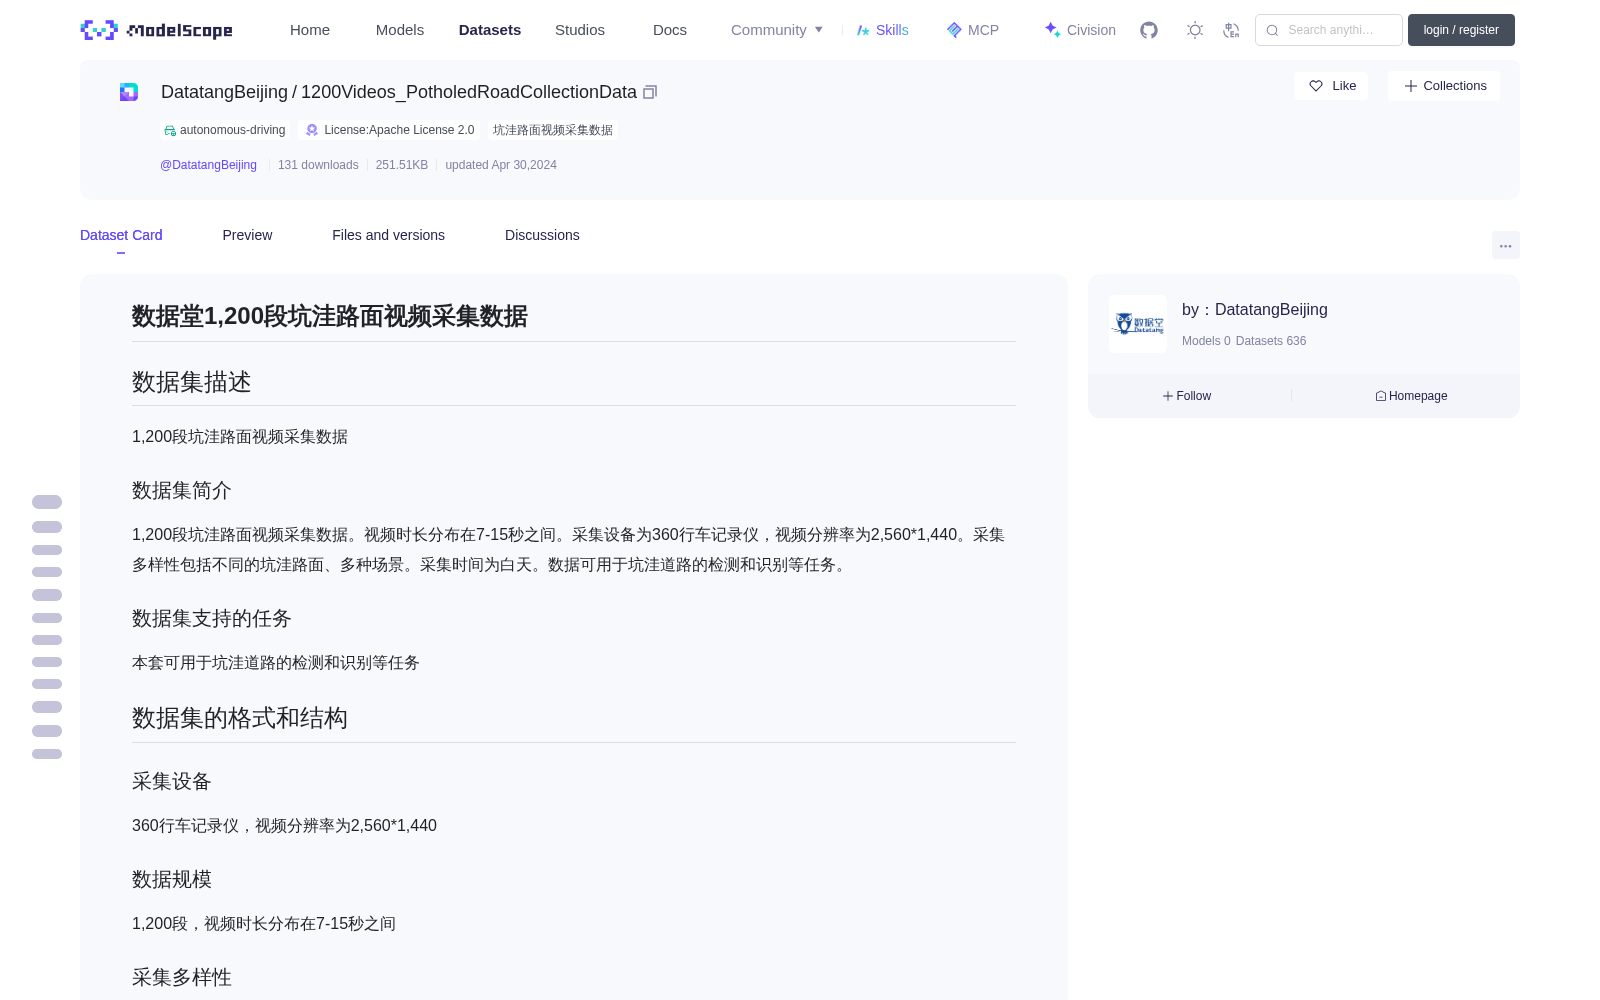Click the 131 downloads text
The width and height of the screenshot is (1600, 1000).
click(318, 165)
